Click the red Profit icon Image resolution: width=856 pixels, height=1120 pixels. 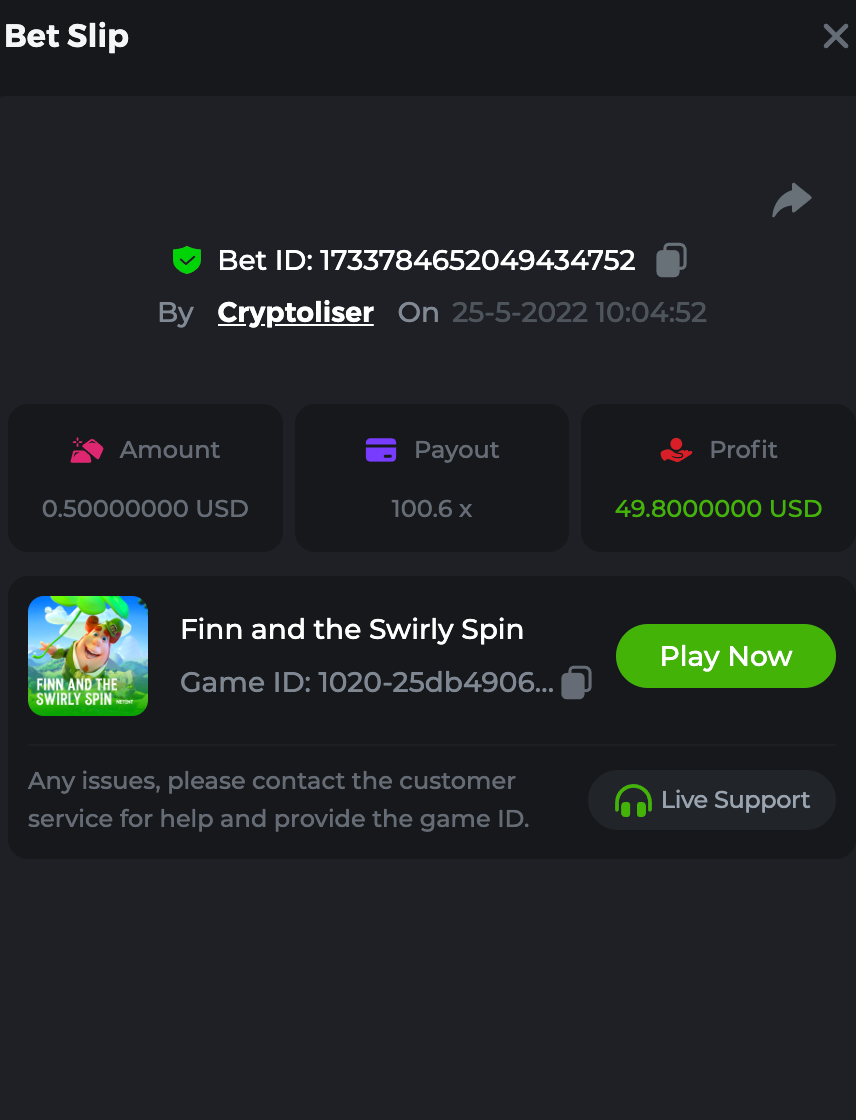point(677,450)
